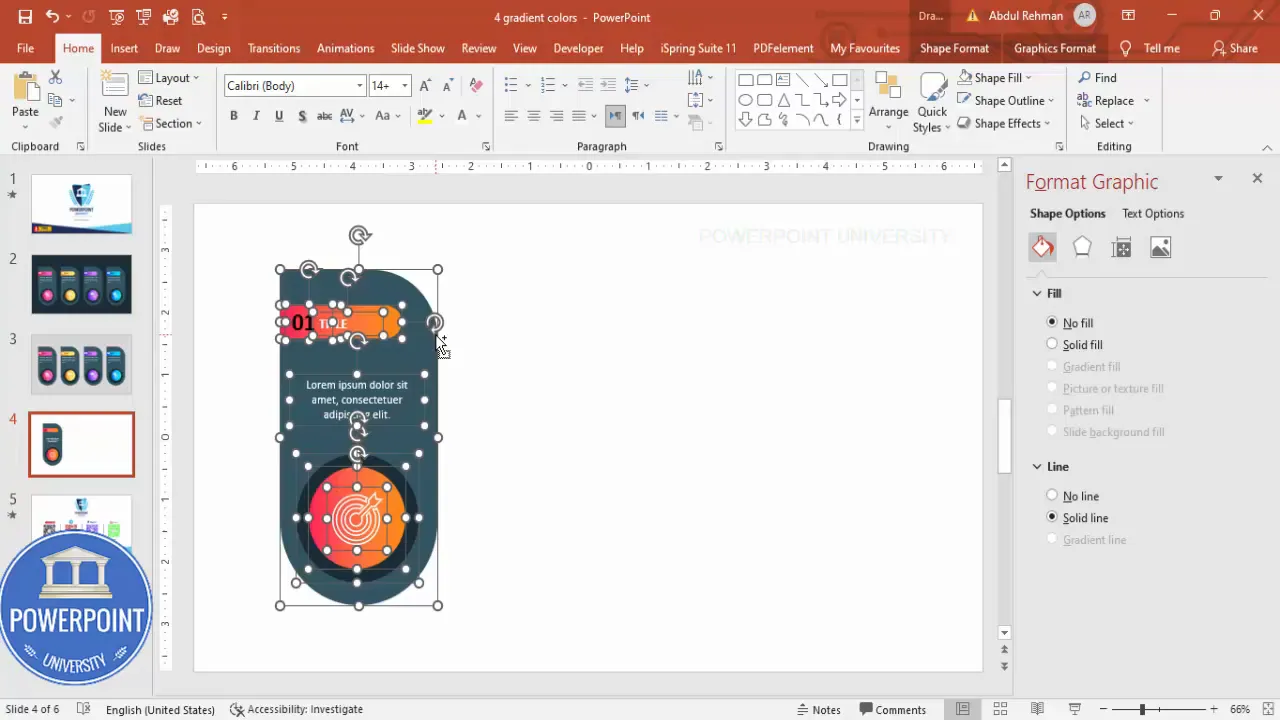Toggle Italic formatting

[x=256, y=116]
